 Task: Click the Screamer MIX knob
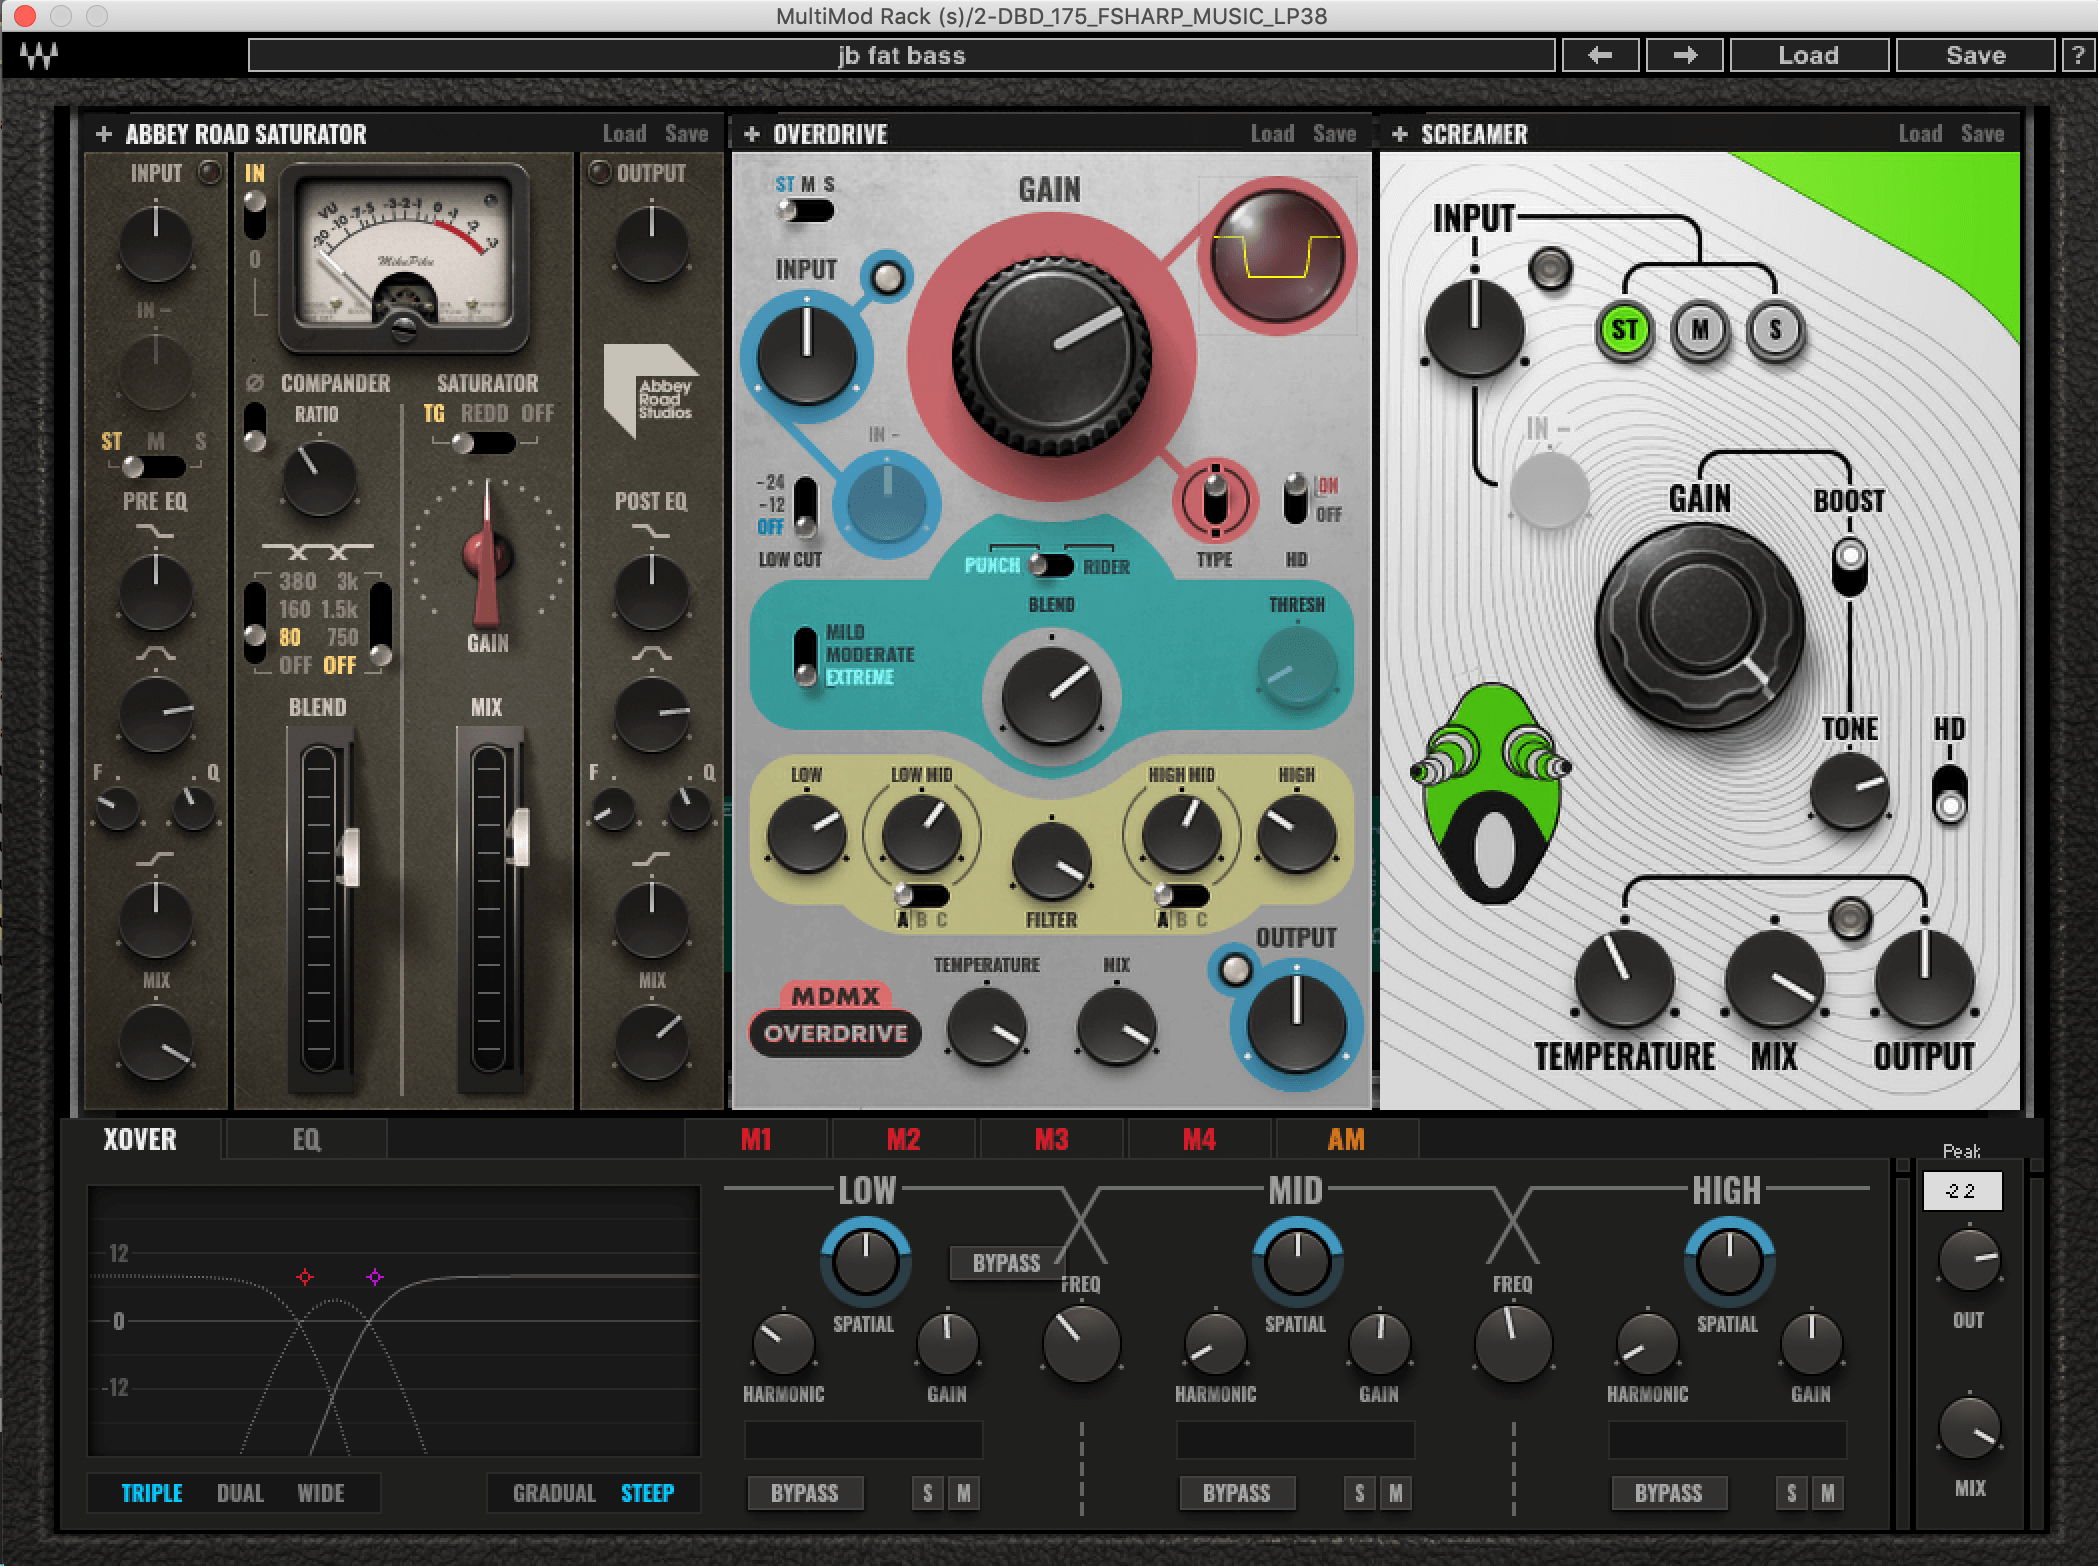point(1774,978)
